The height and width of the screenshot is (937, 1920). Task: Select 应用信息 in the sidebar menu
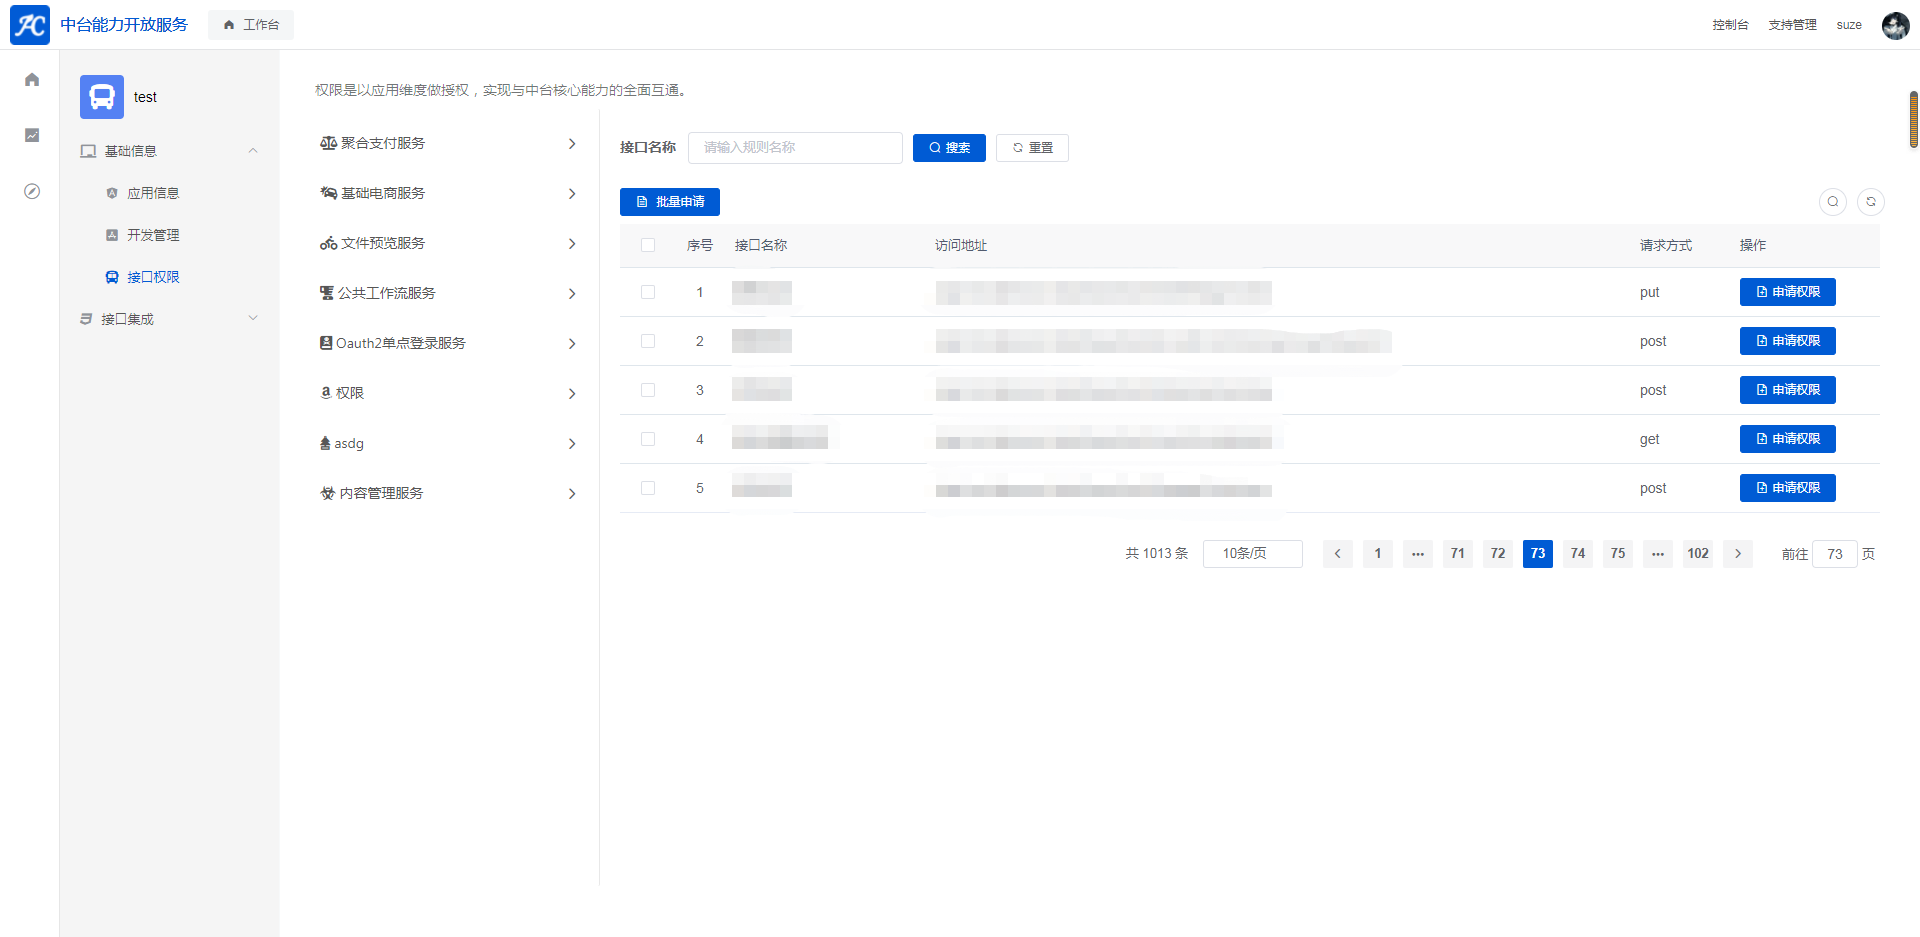point(153,193)
